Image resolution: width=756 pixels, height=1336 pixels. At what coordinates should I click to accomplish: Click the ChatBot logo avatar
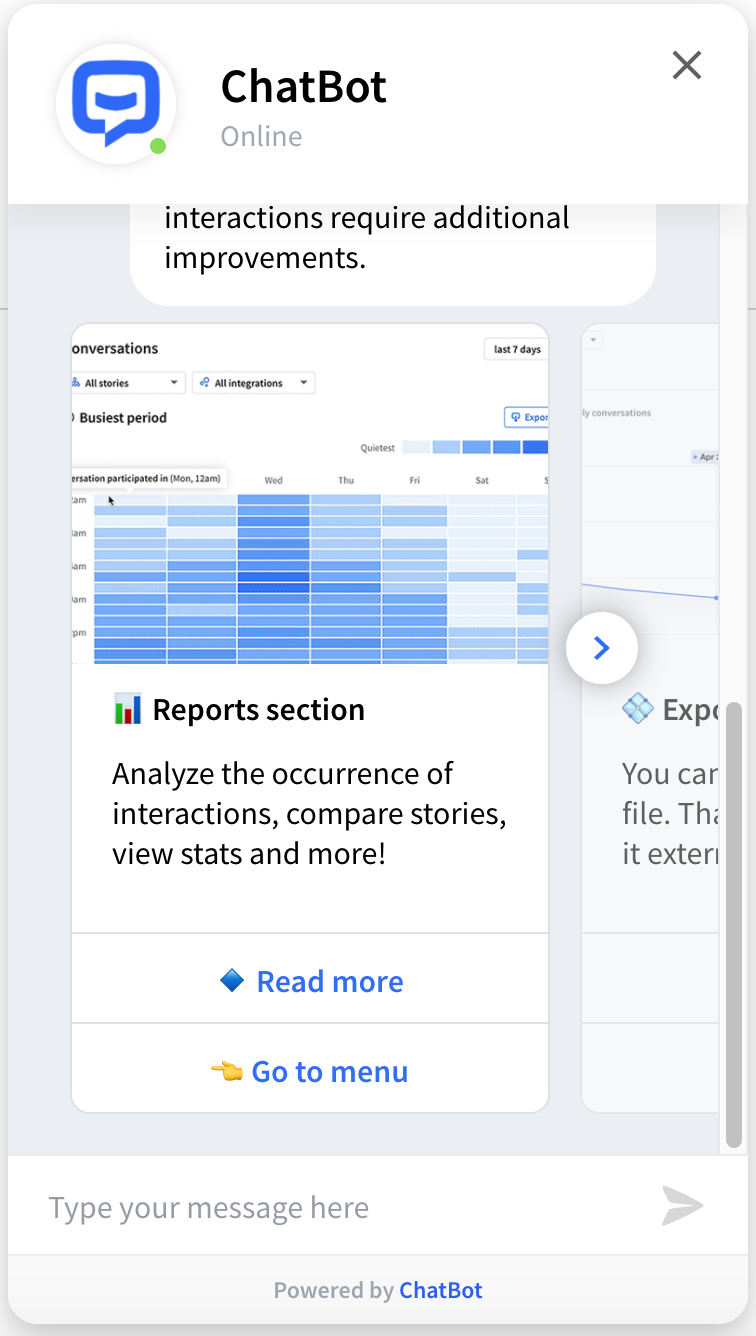click(116, 104)
